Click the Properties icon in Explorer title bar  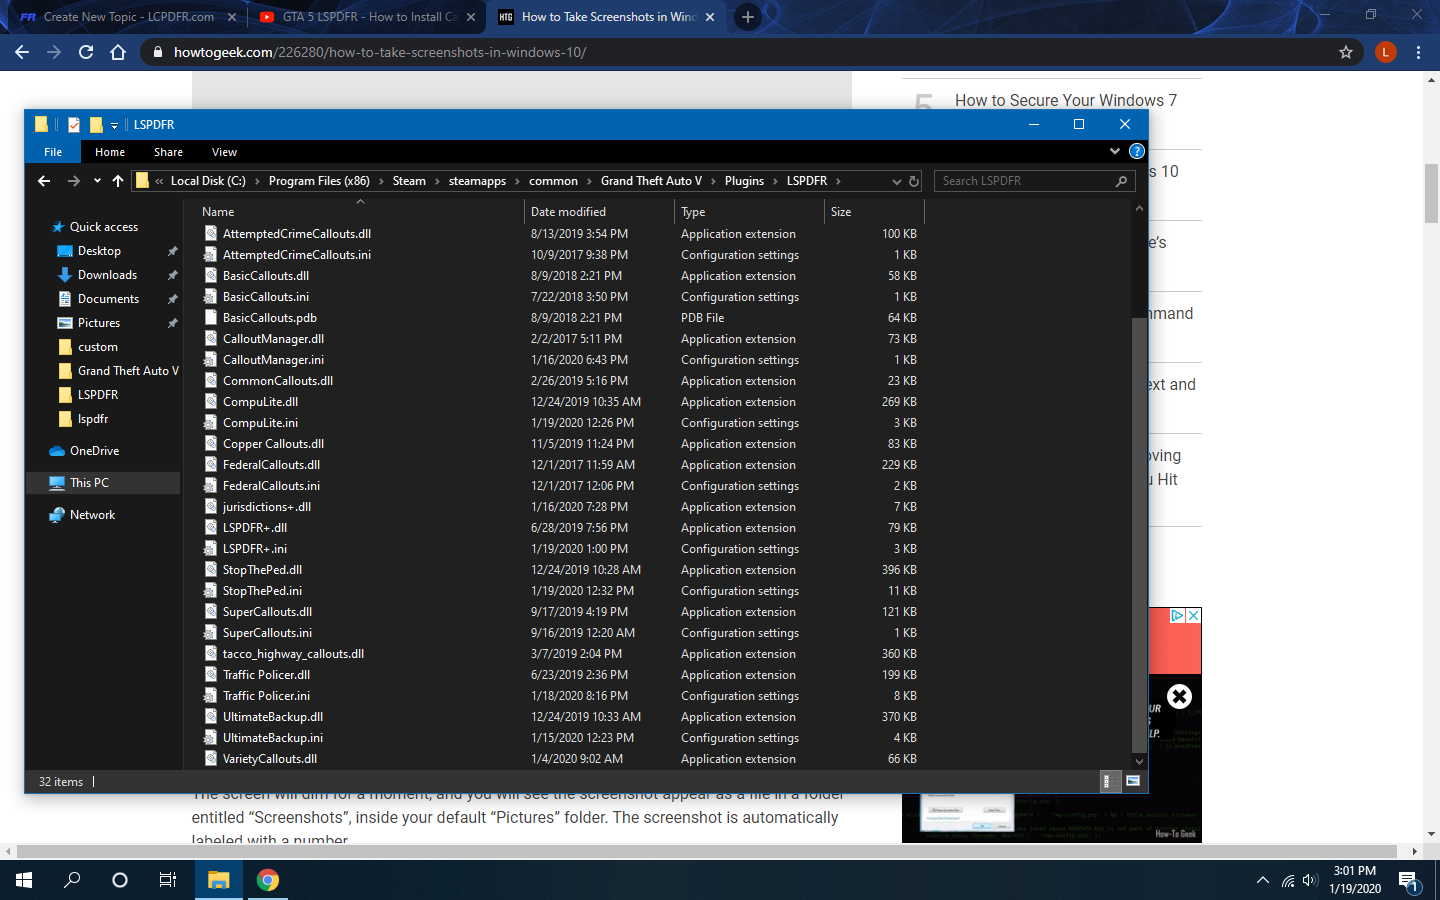(74, 125)
